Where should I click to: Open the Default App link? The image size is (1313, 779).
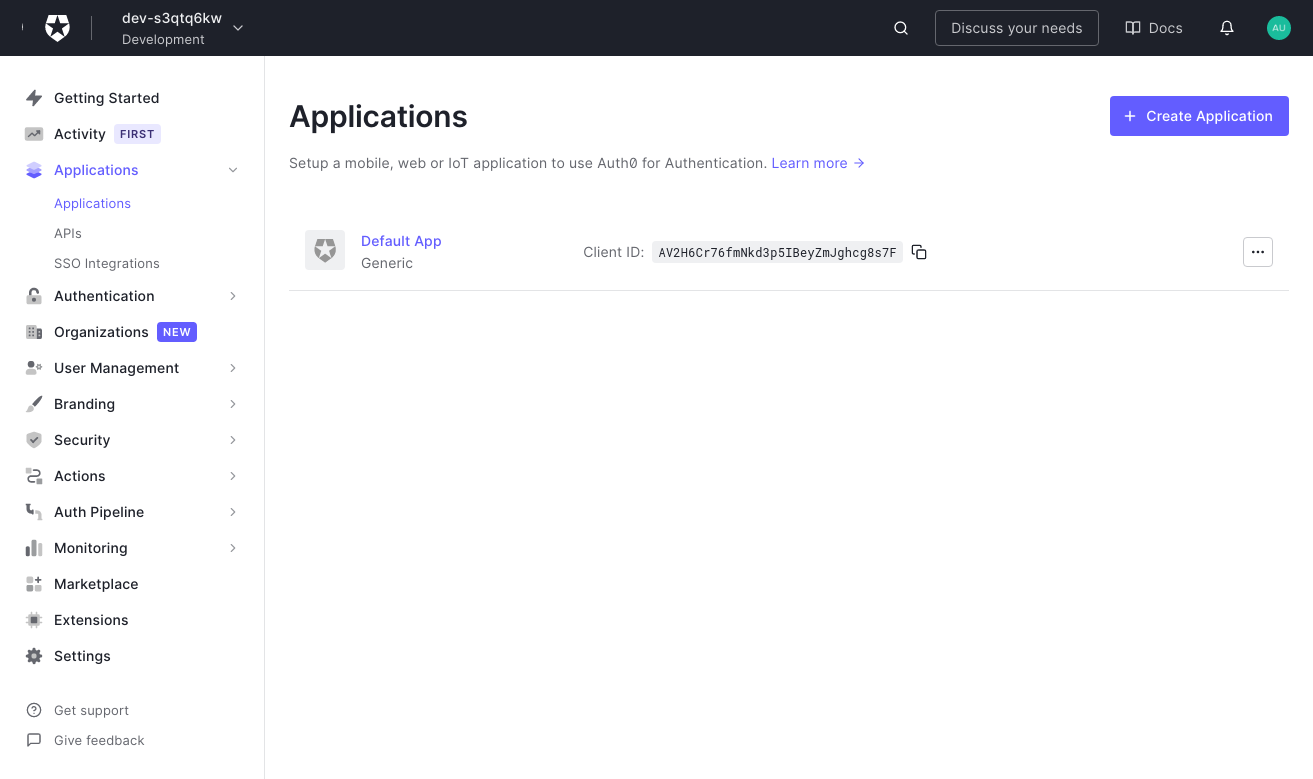coord(401,241)
